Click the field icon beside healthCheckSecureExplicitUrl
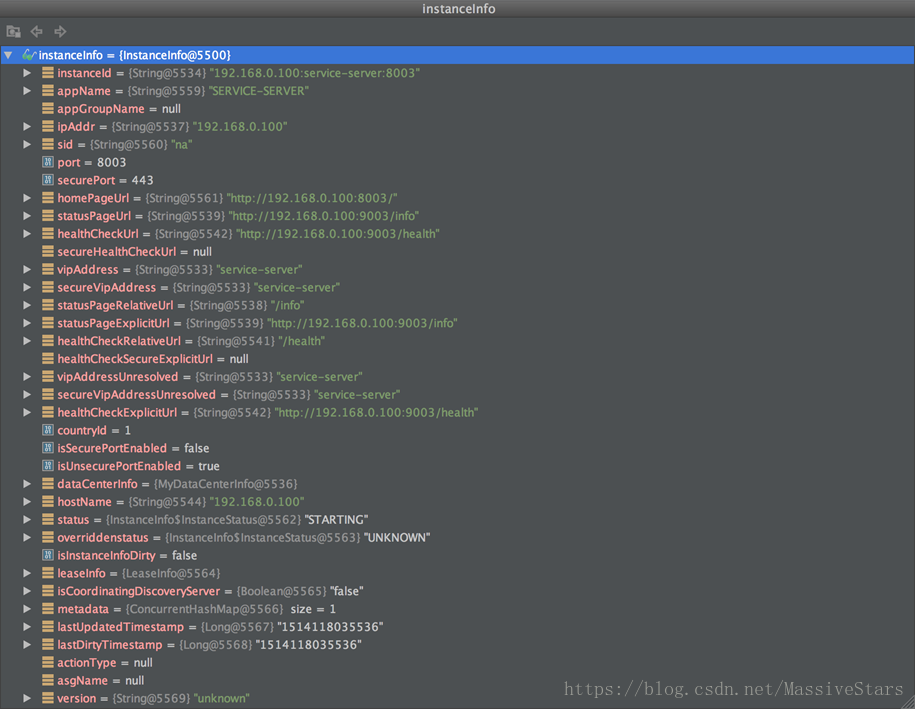The image size is (915, 709). 48,359
